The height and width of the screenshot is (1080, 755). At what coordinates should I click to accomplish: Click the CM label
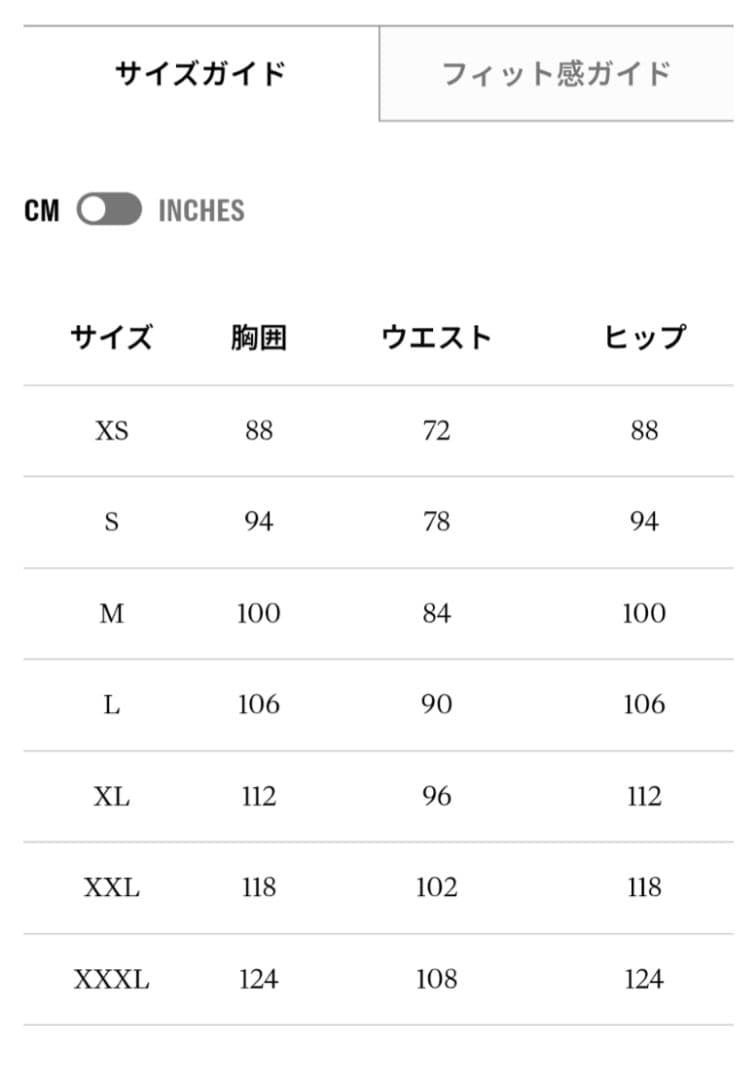click(43, 210)
